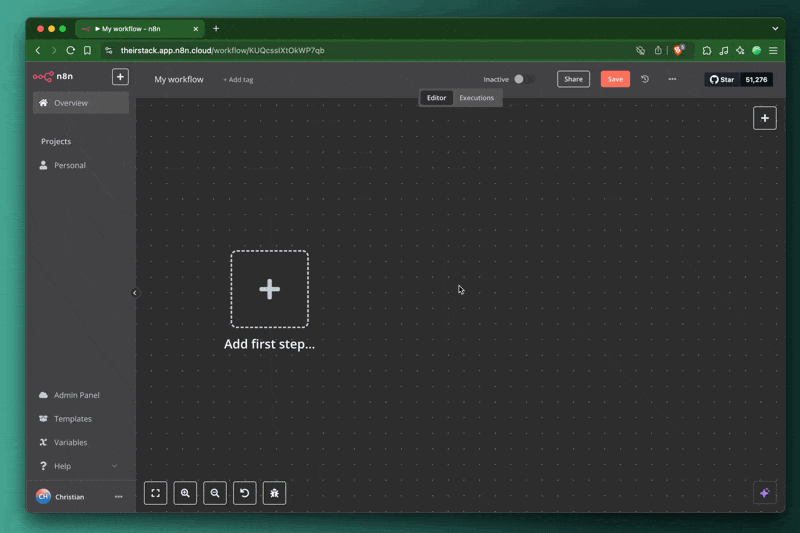Reset canvas zoom level
800x533 pixels.
click(244, 493)
